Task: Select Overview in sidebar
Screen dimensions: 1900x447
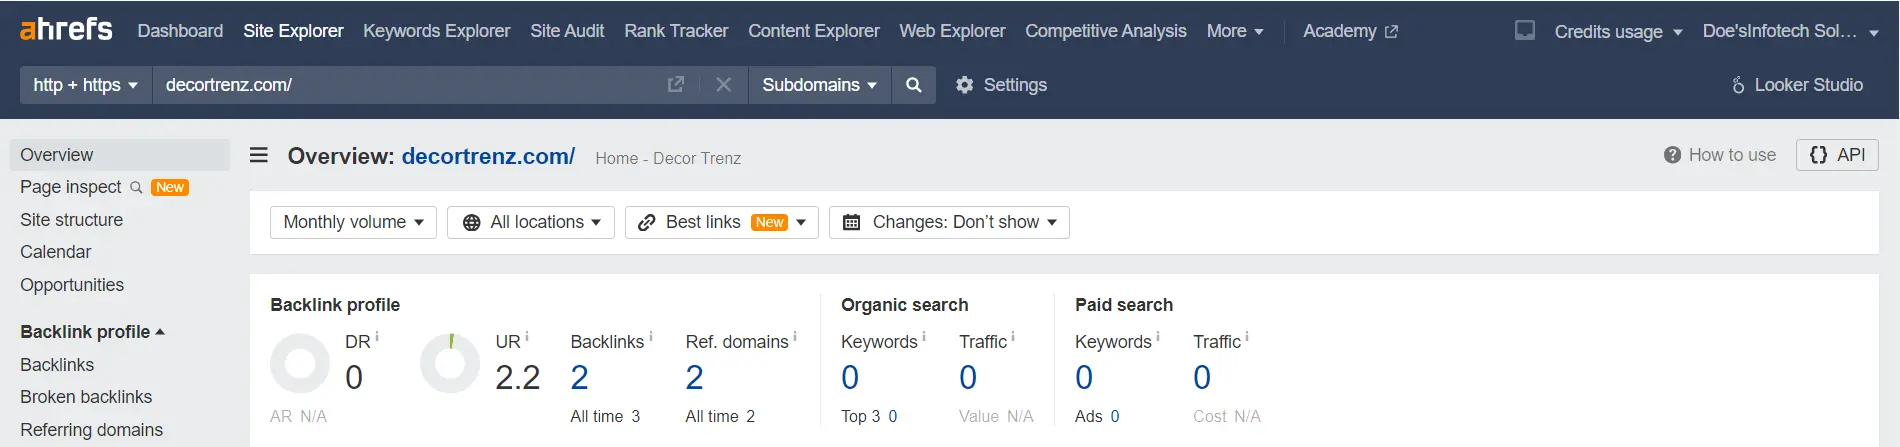Action: pyautogui.click(x=120, y=155)
